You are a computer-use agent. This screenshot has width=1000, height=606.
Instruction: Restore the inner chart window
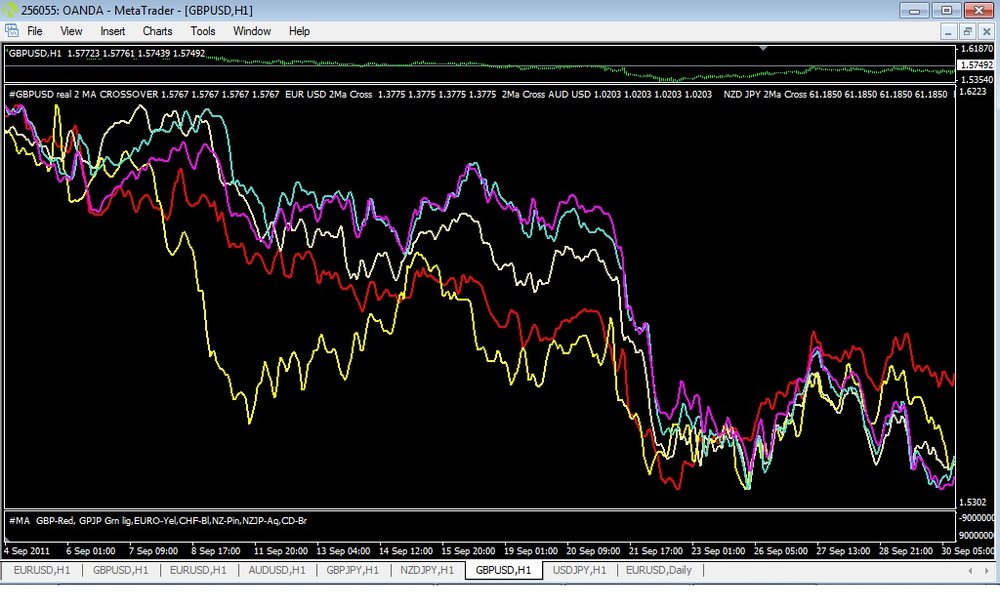[967, 31]
